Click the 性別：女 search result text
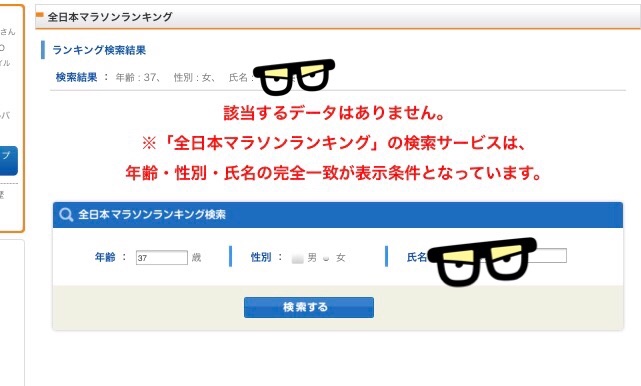641x386 pixels. click(x=195, y=77)
